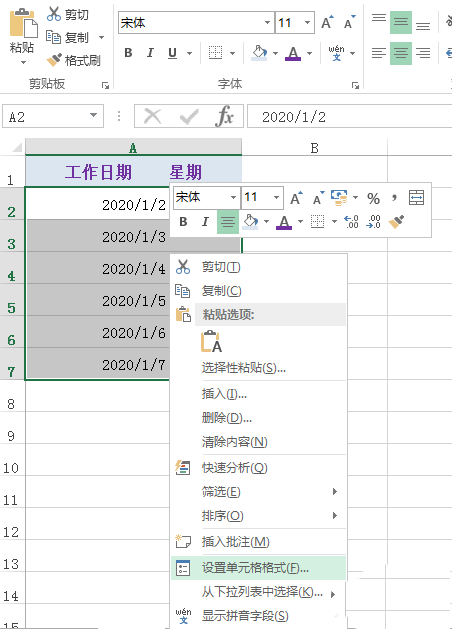Click Italic in the mini toolbar
452x629 pixels.
click(x=205, y=221)
